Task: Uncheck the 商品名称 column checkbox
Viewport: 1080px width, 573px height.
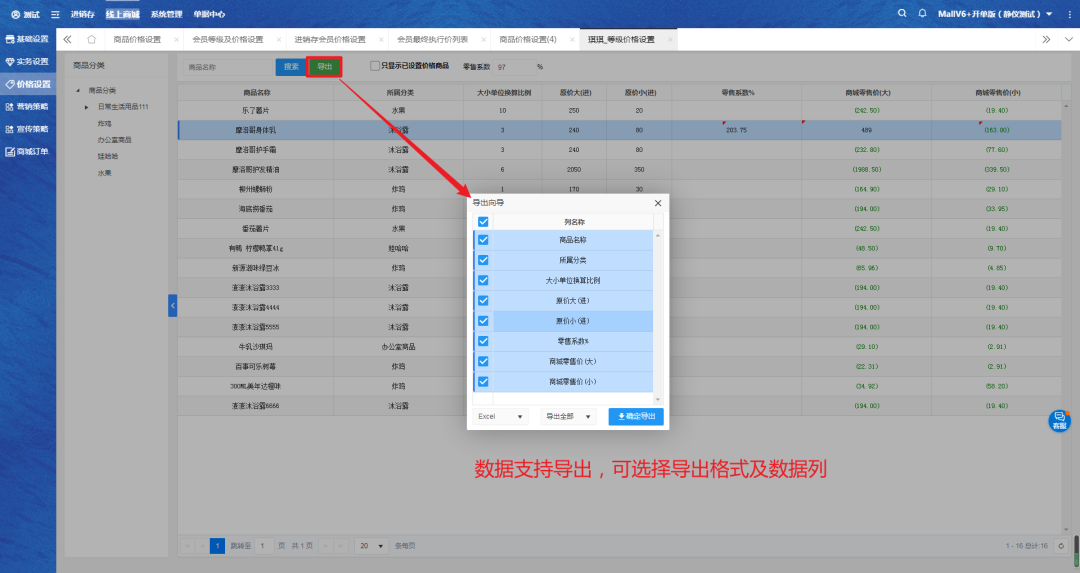Action: pyautogui.click(x=483, y=240)
